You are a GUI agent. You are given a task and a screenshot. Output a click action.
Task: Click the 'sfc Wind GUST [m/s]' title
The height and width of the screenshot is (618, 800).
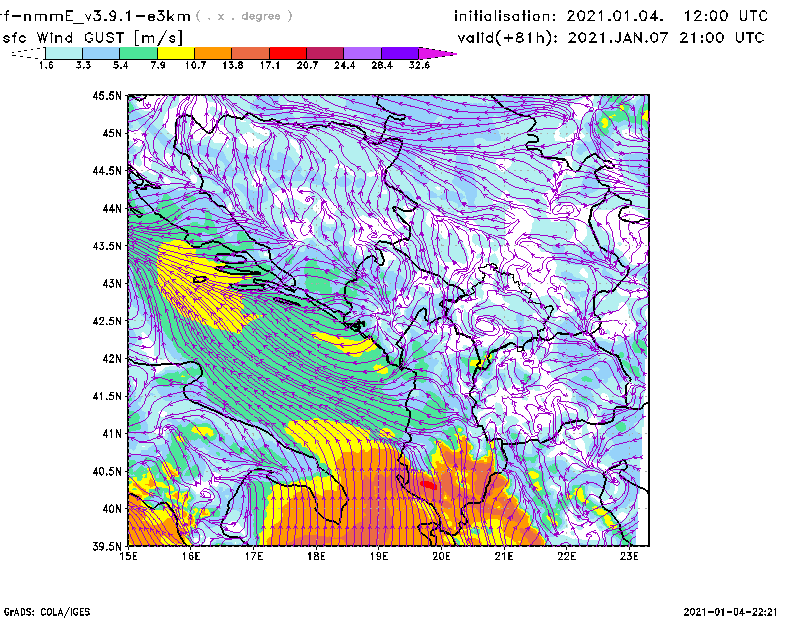coord(92,38)
